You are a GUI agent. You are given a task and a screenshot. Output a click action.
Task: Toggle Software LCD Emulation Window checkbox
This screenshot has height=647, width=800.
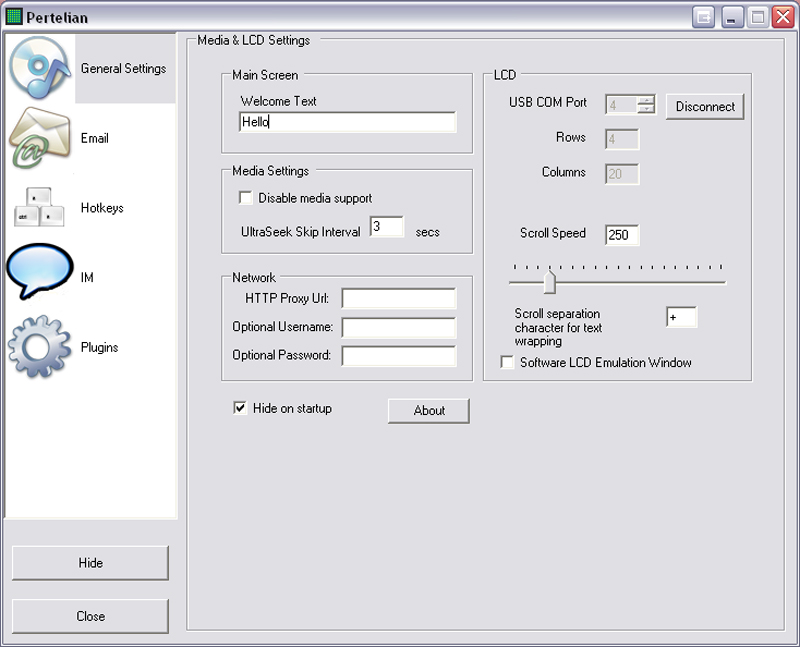(x=507, y=362)
